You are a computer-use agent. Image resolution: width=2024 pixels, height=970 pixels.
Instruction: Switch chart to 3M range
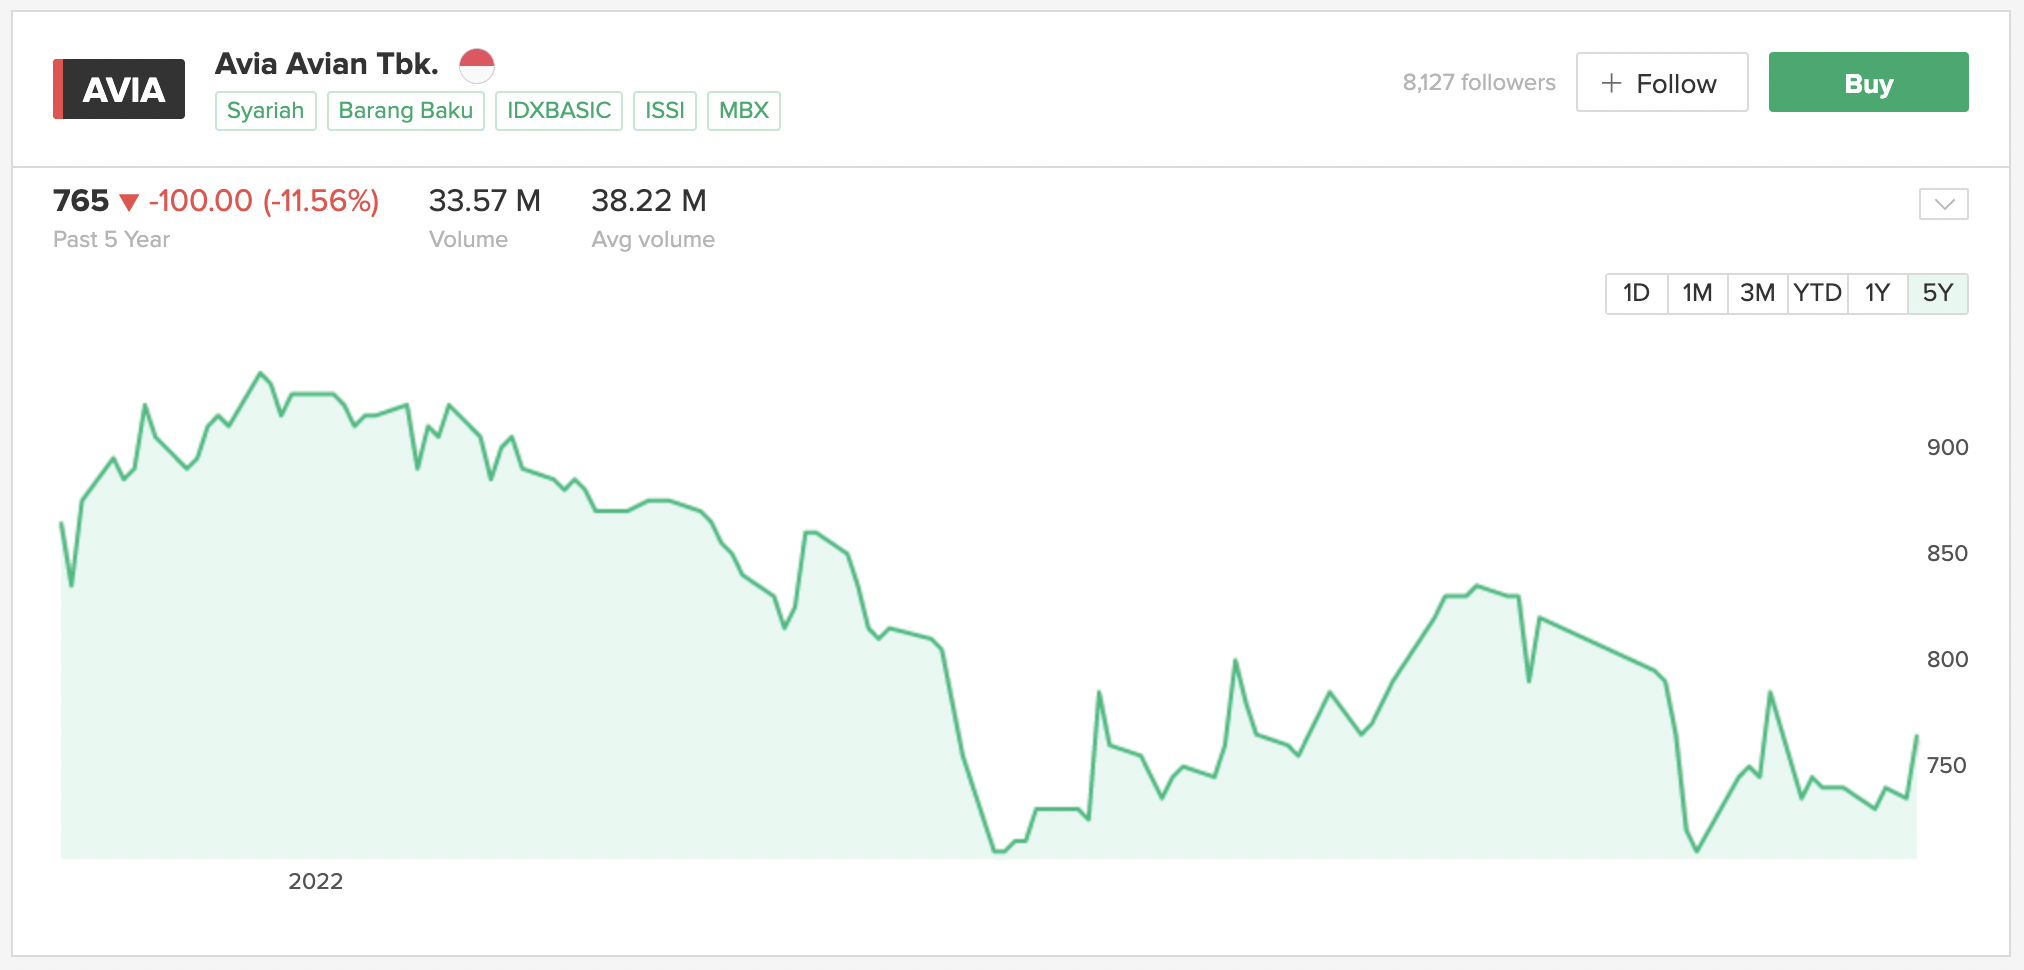click(x=1758, y=294)
